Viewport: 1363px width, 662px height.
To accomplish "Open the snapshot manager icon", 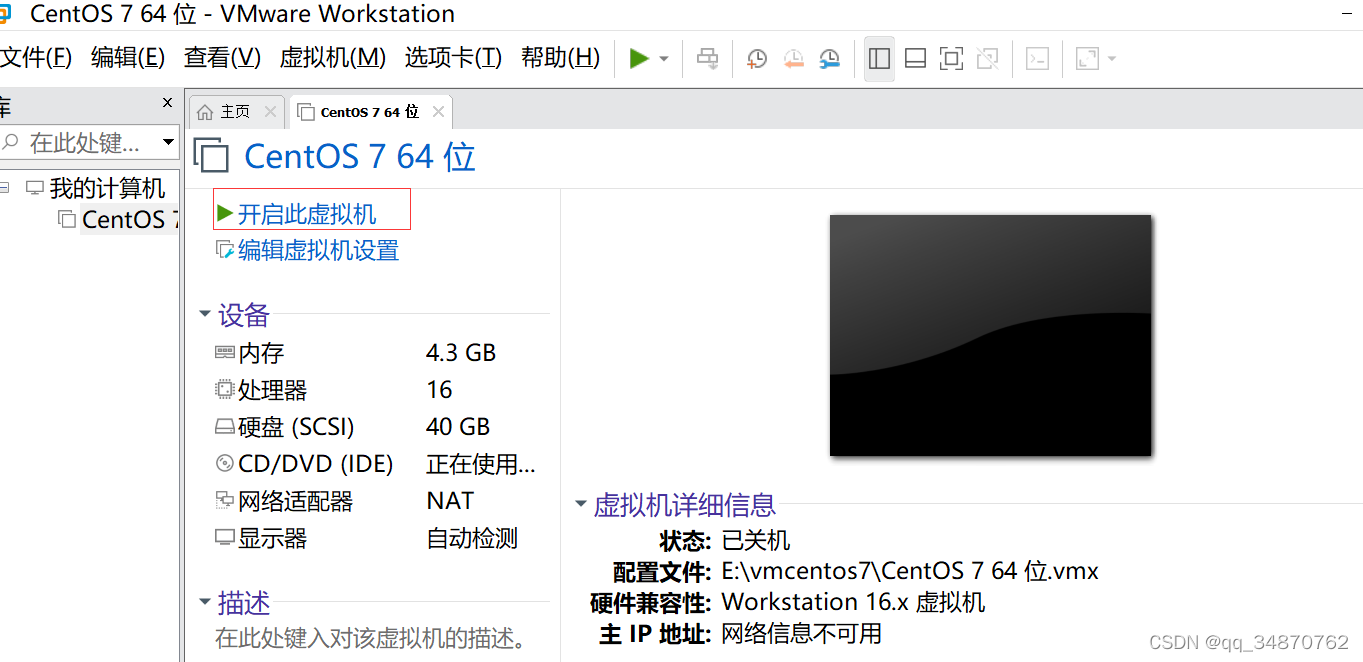I will tap(830, 59).
